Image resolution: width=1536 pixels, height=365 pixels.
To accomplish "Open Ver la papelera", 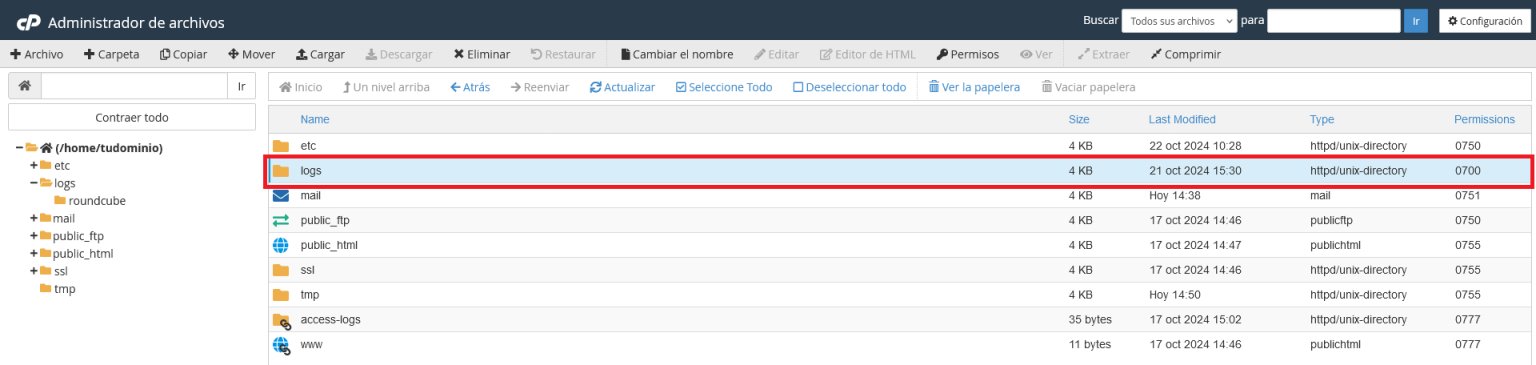I will (974, 87).
